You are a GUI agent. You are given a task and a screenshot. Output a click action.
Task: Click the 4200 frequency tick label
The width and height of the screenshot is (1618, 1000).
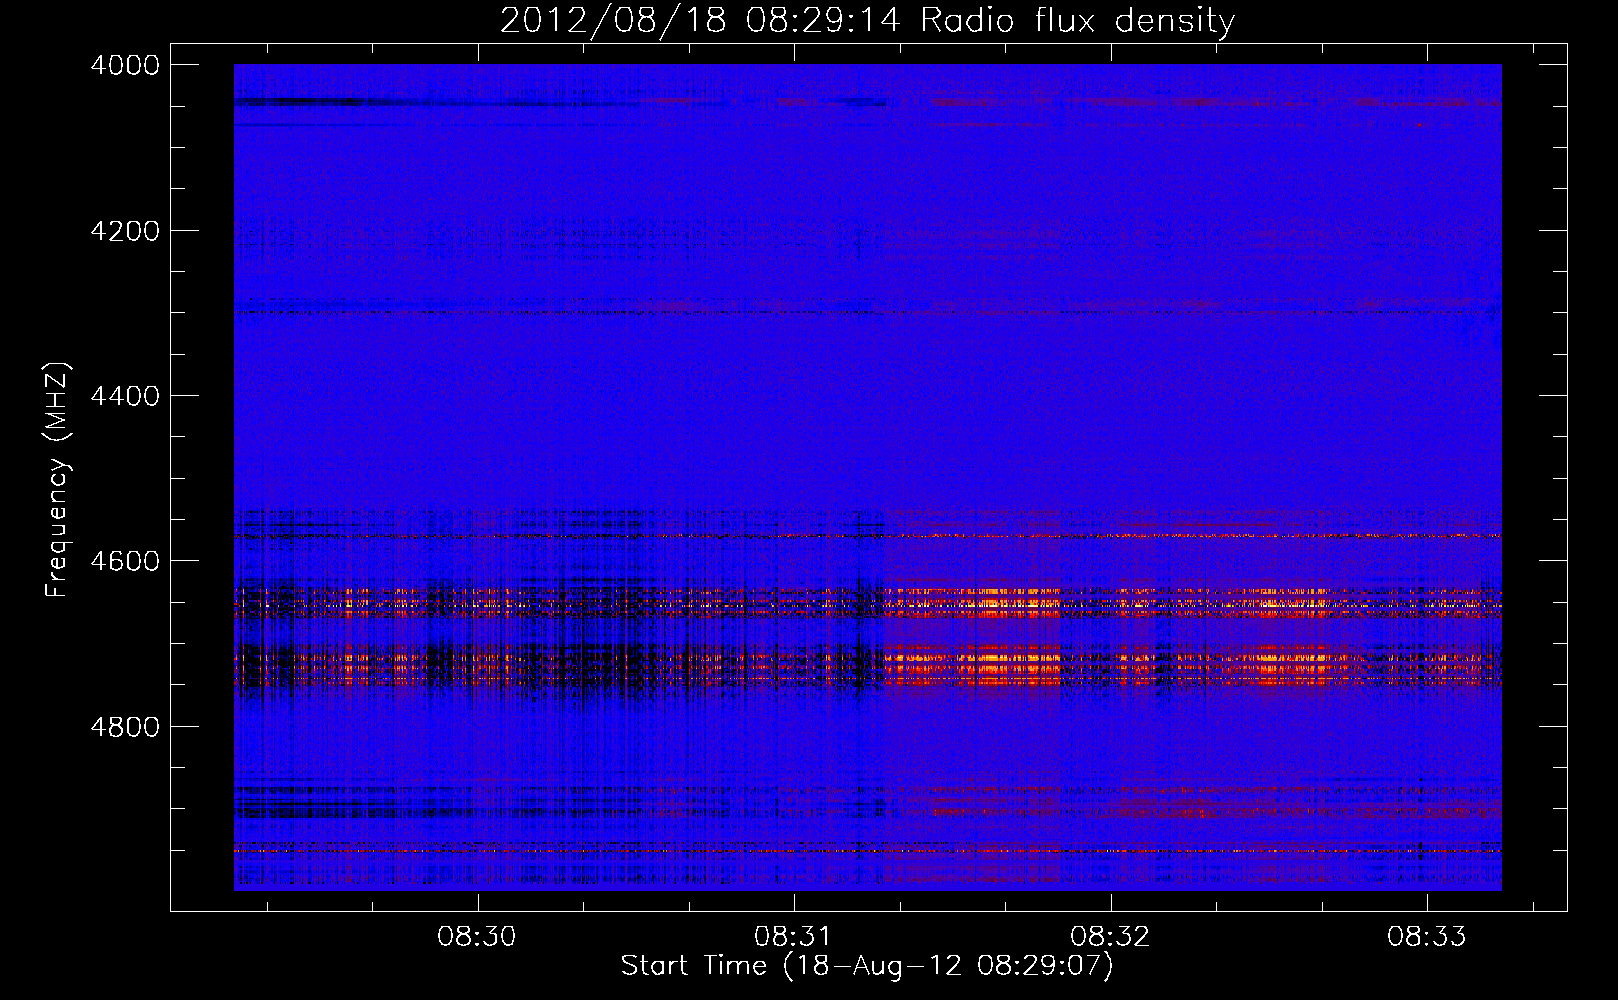pos(125,231)
